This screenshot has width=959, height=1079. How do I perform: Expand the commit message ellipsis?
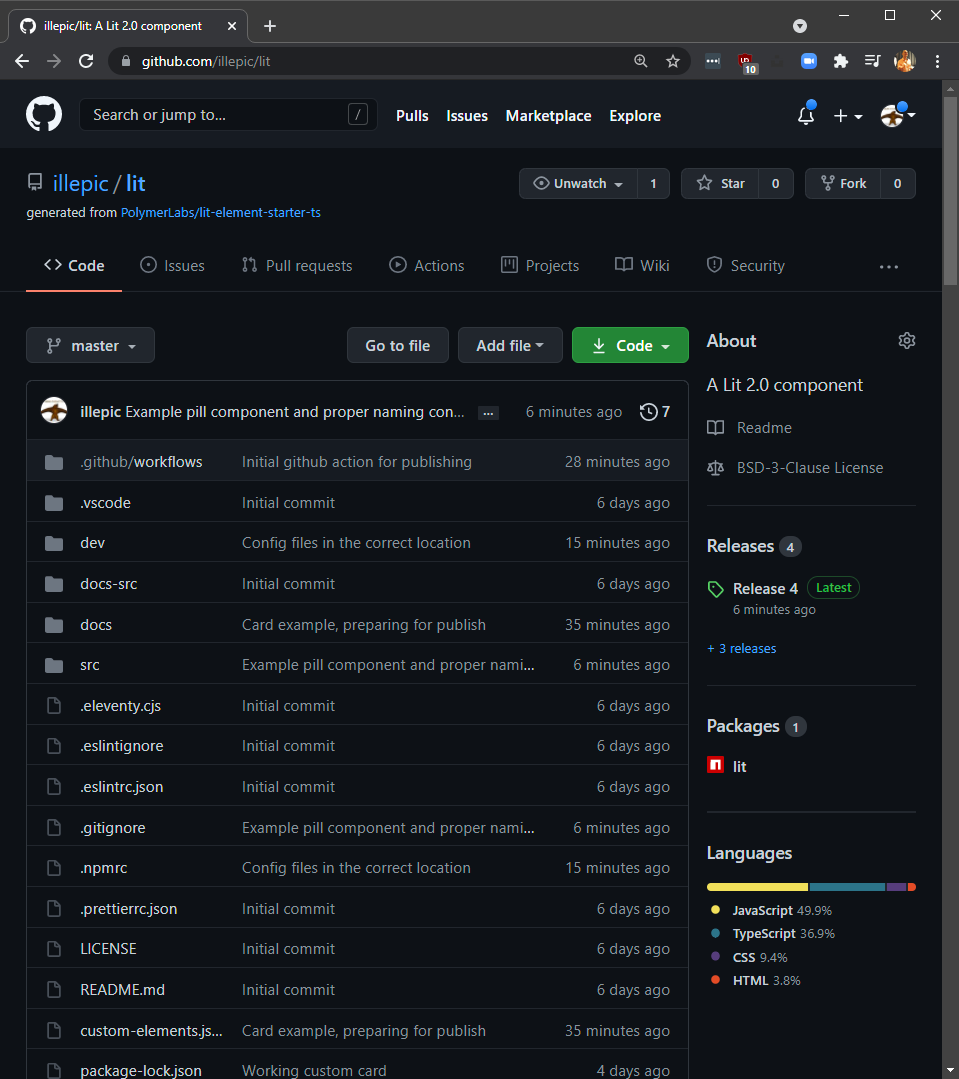[488, 413]
